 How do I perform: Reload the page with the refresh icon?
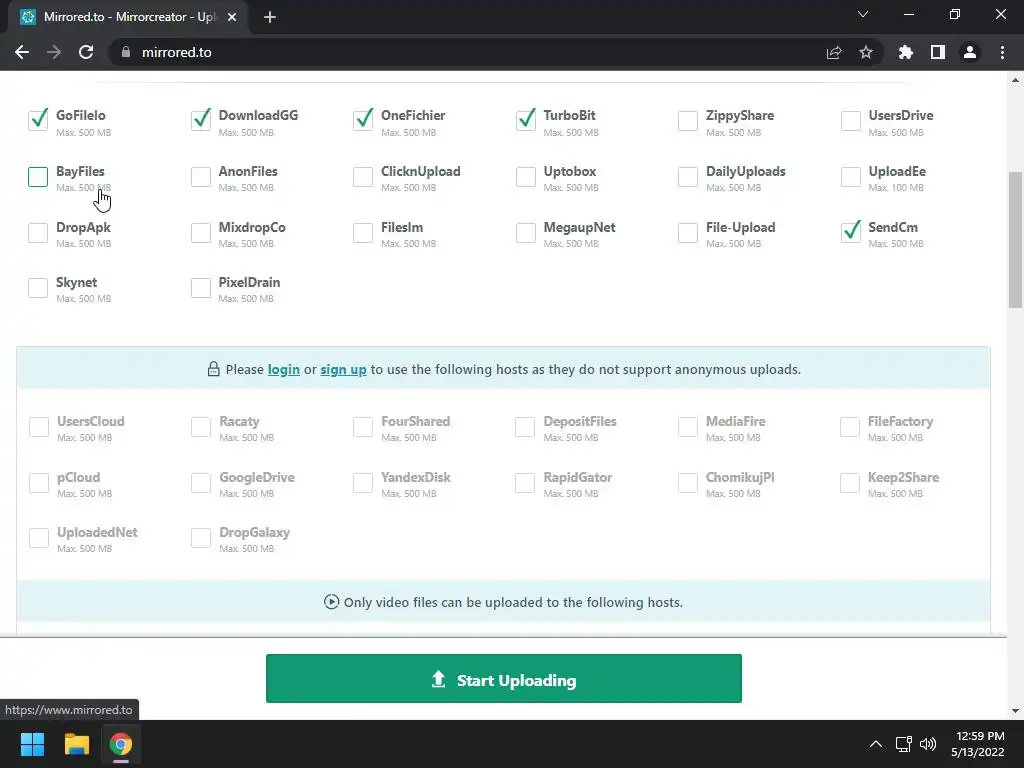point(86,52)
